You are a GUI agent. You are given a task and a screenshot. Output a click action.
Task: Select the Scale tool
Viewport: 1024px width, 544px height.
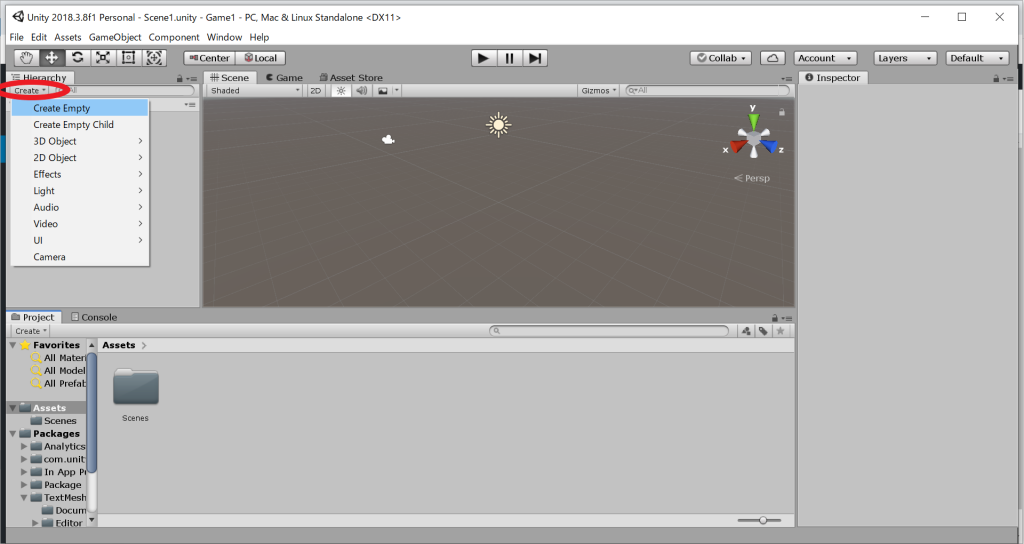pyautogui.click(x=103, y=57)
